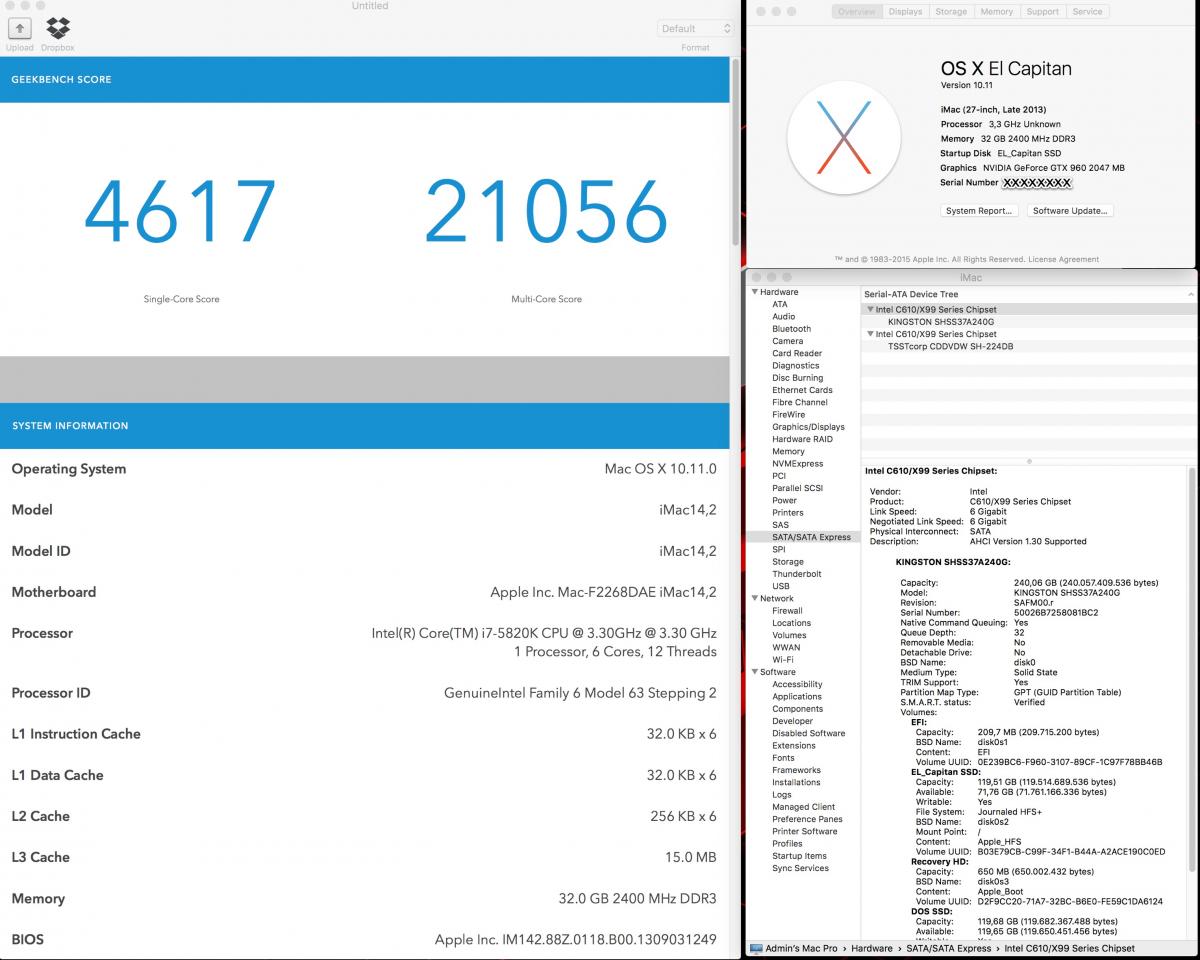The width and height of the screenshot is (1200, 960).
Task: Select Printers in the Hardware list
Action: 788,513
